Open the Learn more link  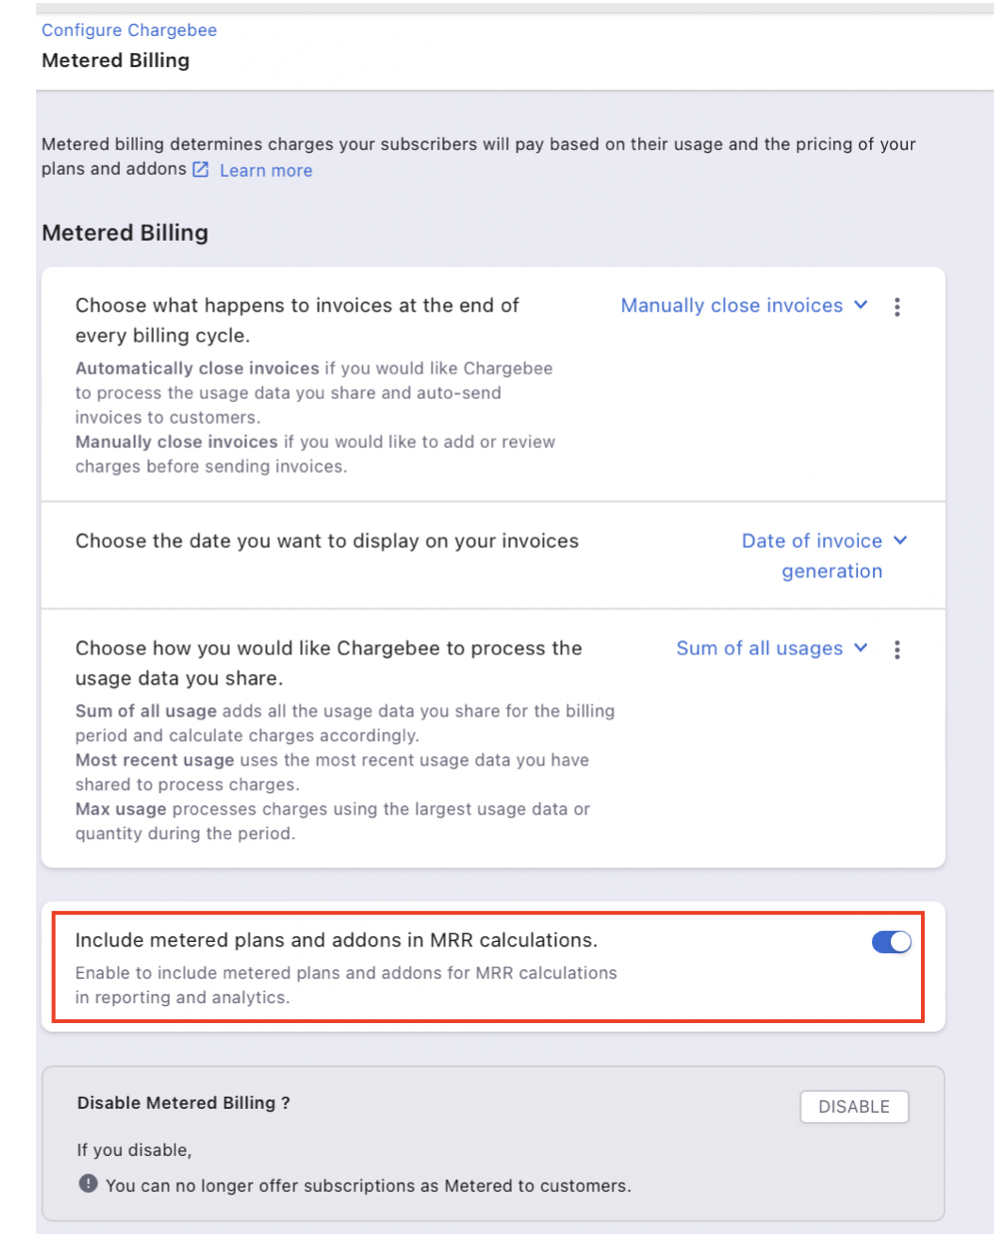[x=266, y=171]
